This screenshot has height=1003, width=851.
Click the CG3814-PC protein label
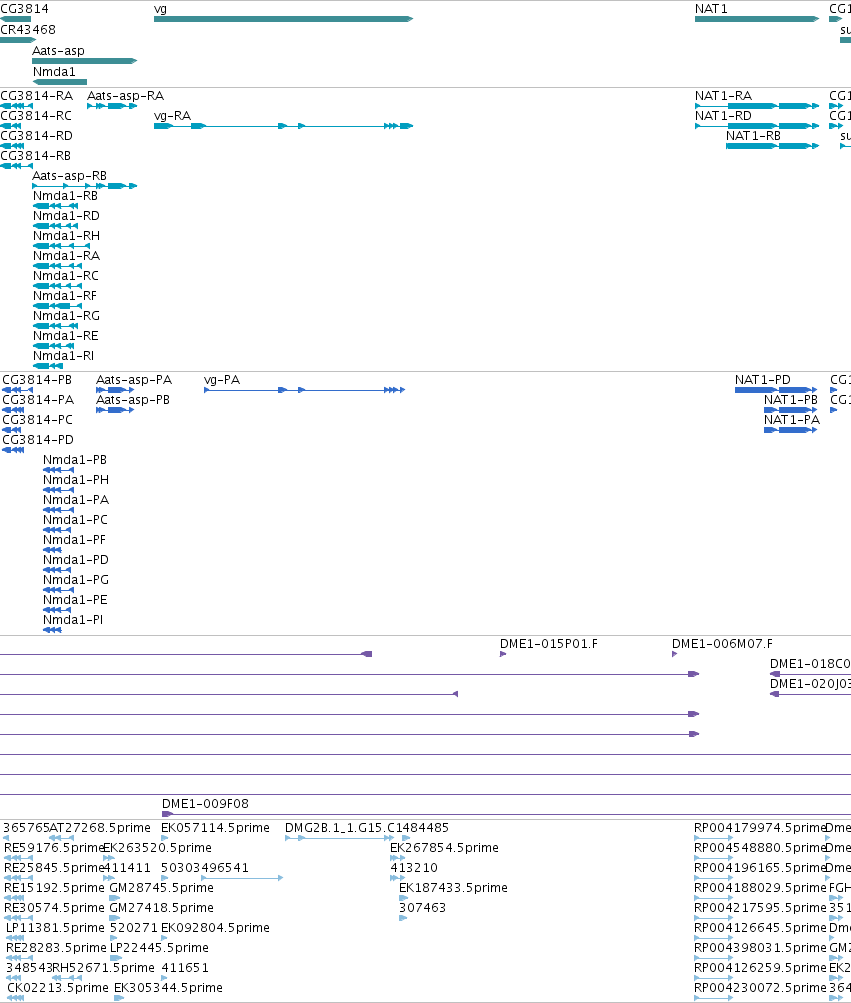[x=38, y=420]
